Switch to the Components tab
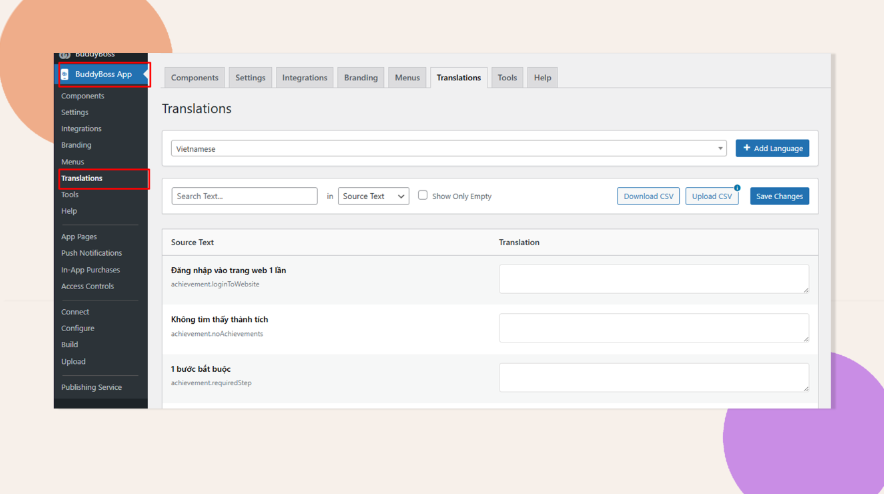 coord(195,77)
